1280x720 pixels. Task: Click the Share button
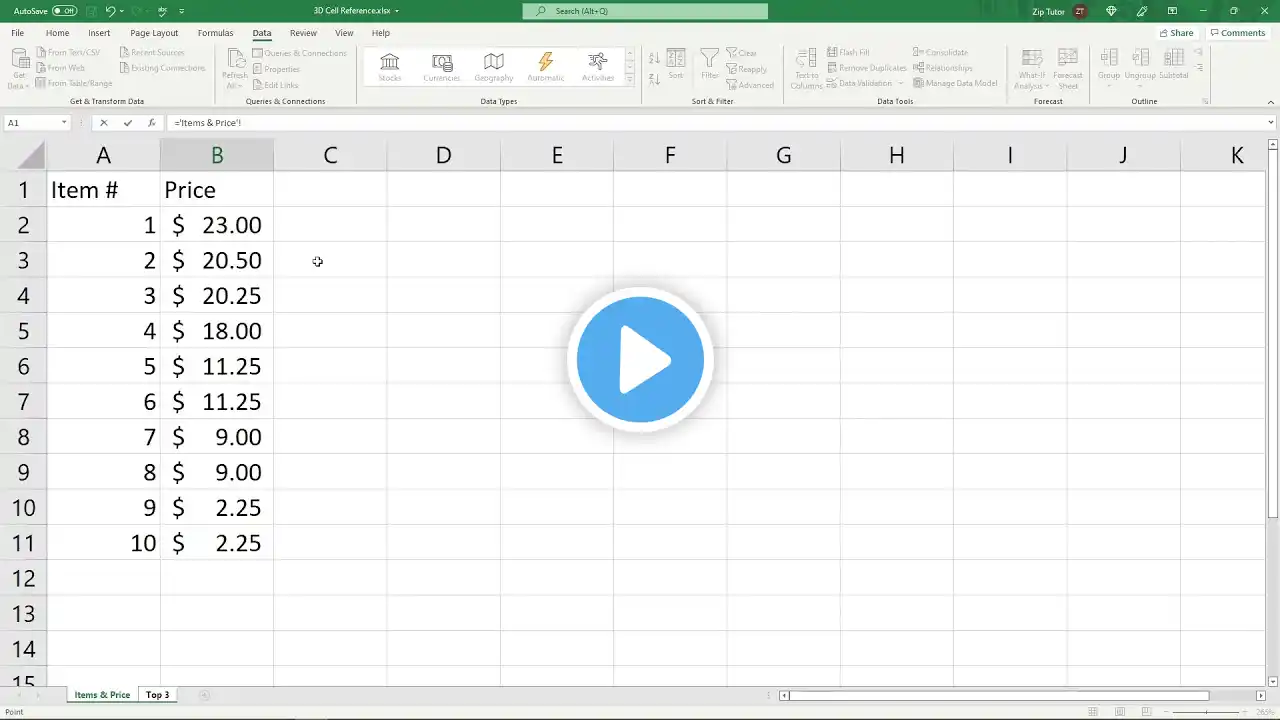click(1176, 33)
